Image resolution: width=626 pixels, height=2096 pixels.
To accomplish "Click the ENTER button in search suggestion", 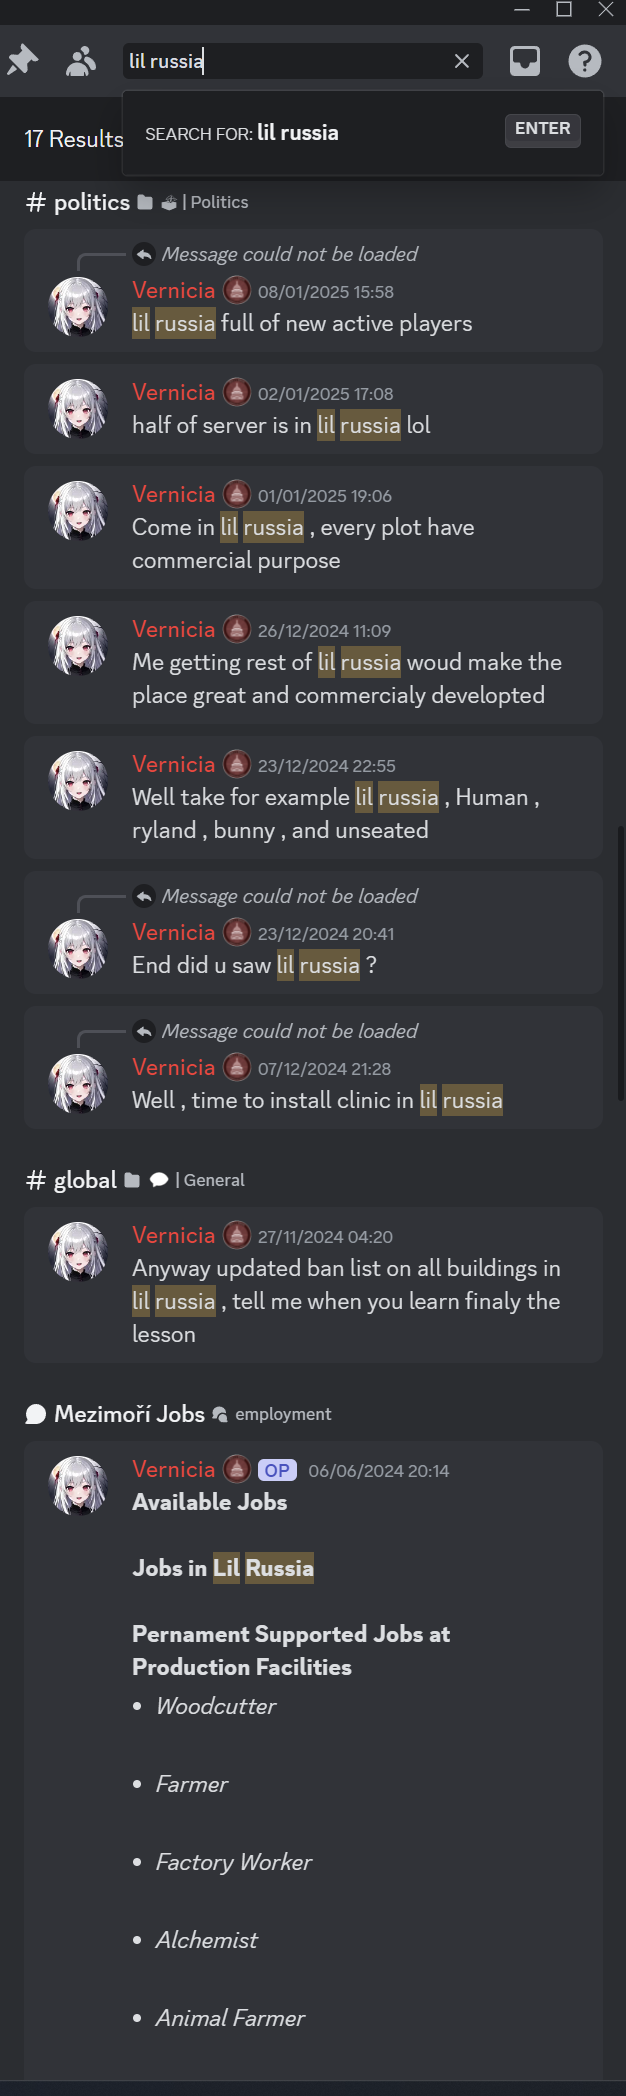I will [x=543, y=130].
